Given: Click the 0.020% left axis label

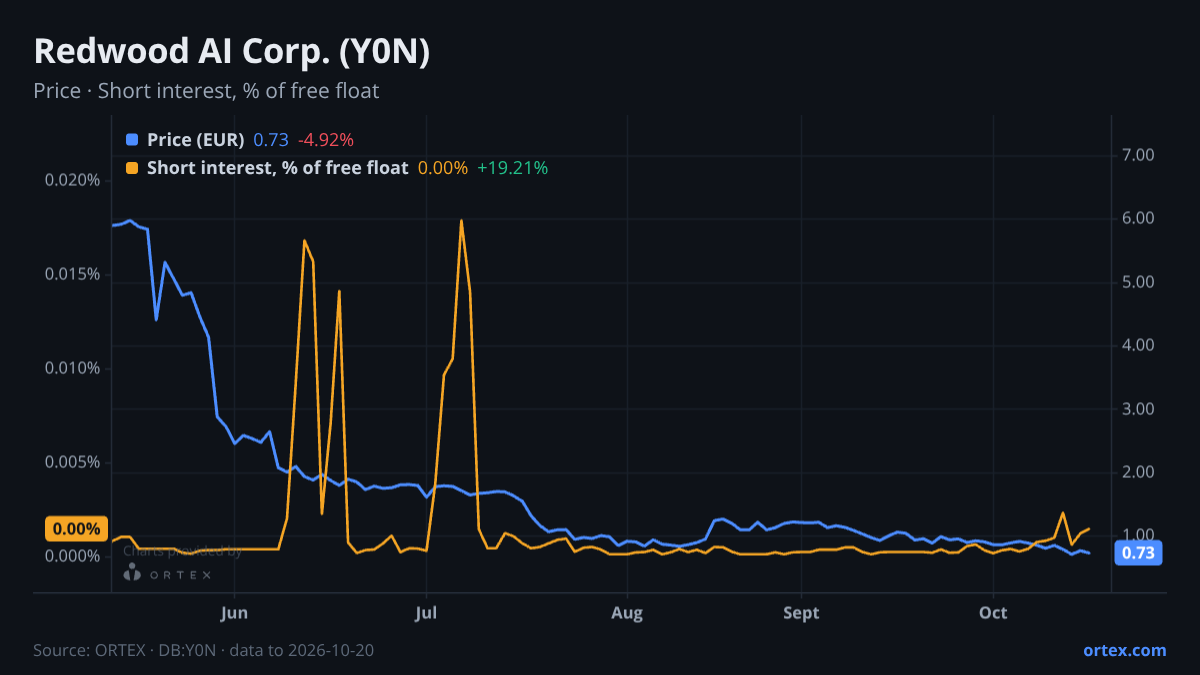Looking at the screenshot, I should click(x=73, y=180).
